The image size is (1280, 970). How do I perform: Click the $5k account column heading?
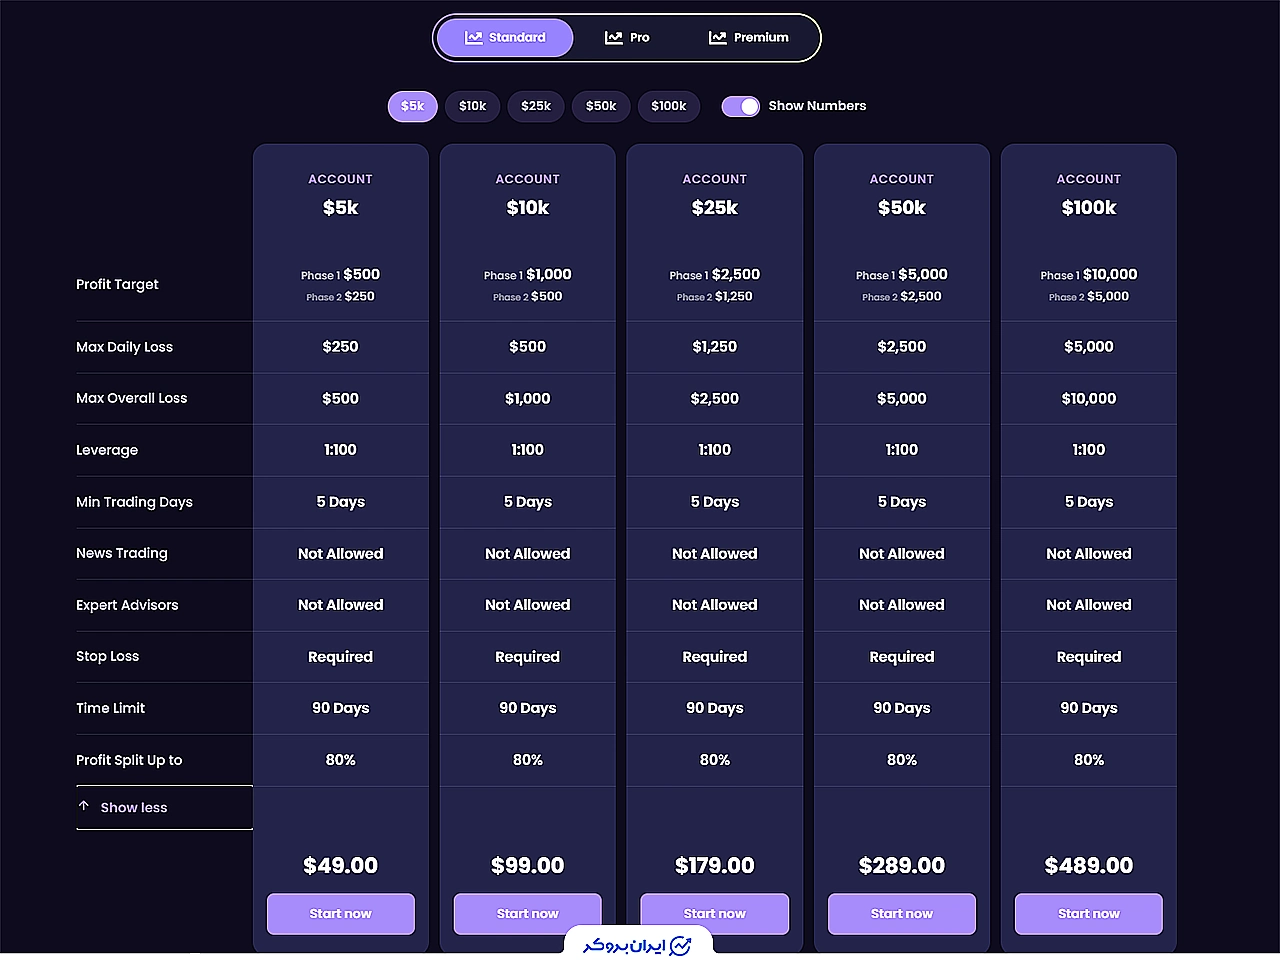point(341,208)
